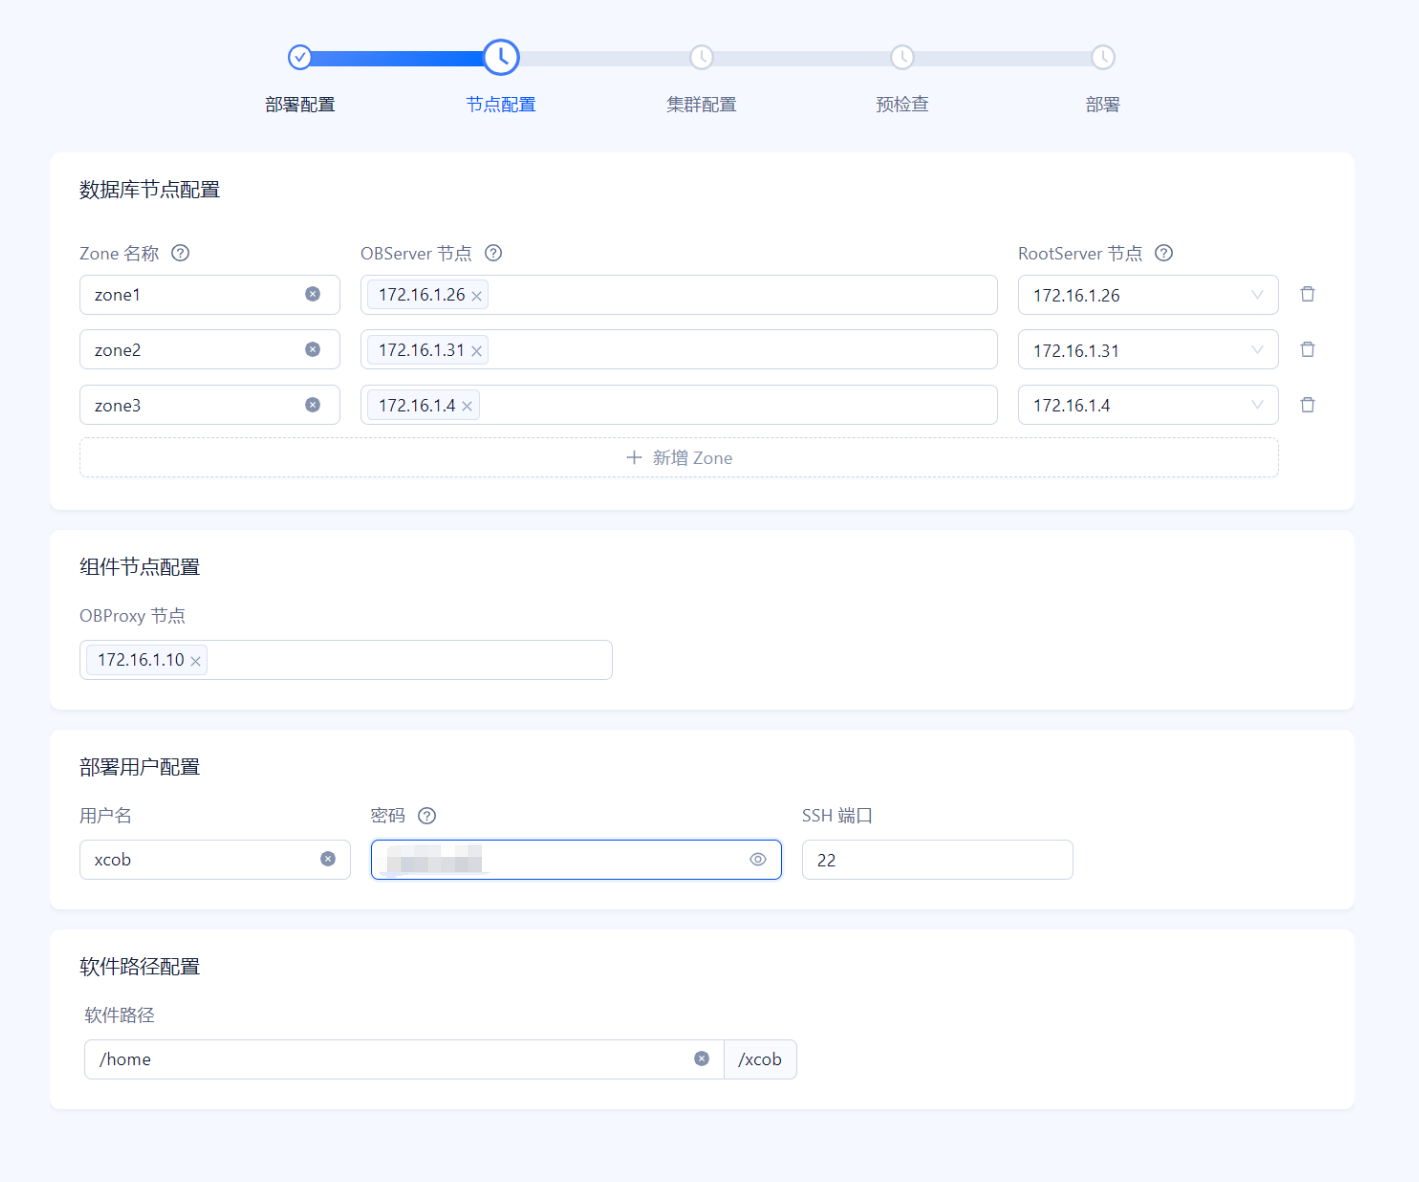Clear the zone1 name field
Image resolution: width=1419 pixels, height=1182 pixels.
point(313,294)
